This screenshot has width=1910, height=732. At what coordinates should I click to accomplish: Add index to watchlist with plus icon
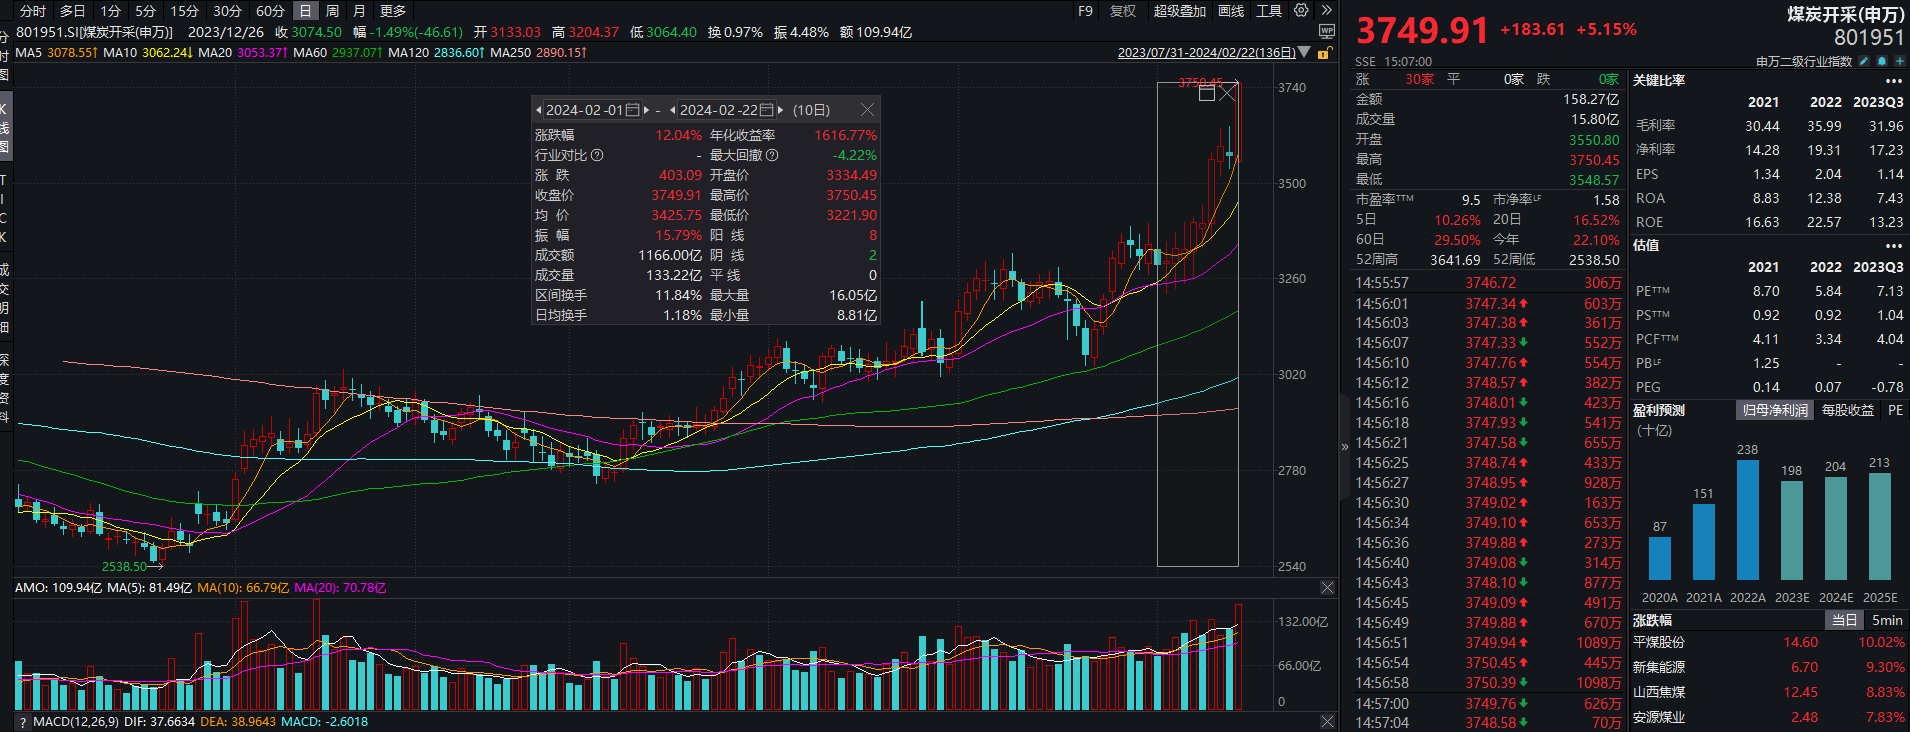1899,62
